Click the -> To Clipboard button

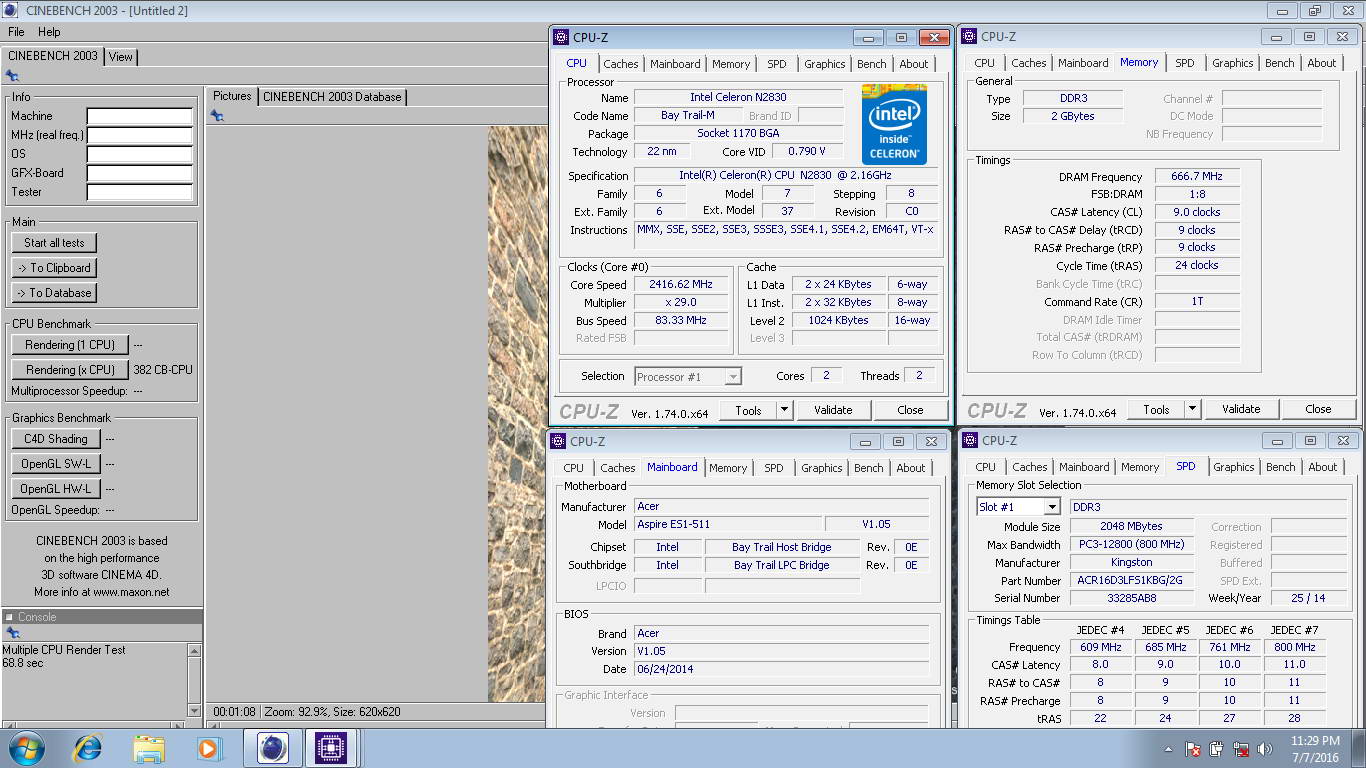pos(54,268)
